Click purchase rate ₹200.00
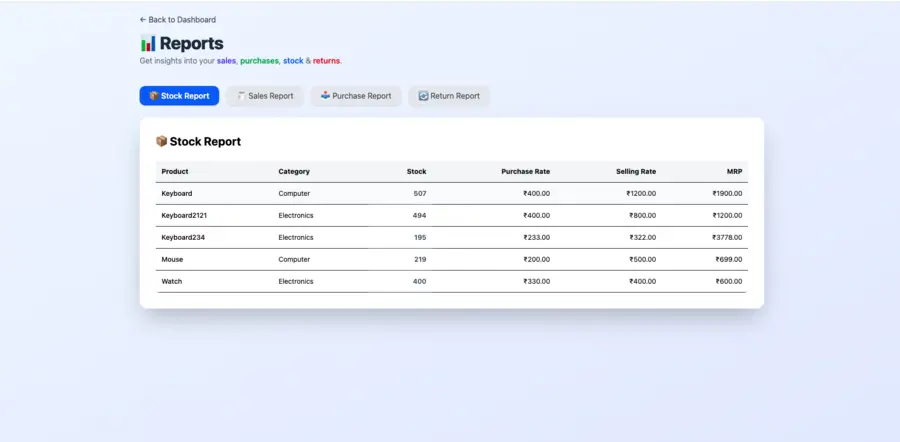Viewport: 900px width, 442px height. tap(537, 259)
